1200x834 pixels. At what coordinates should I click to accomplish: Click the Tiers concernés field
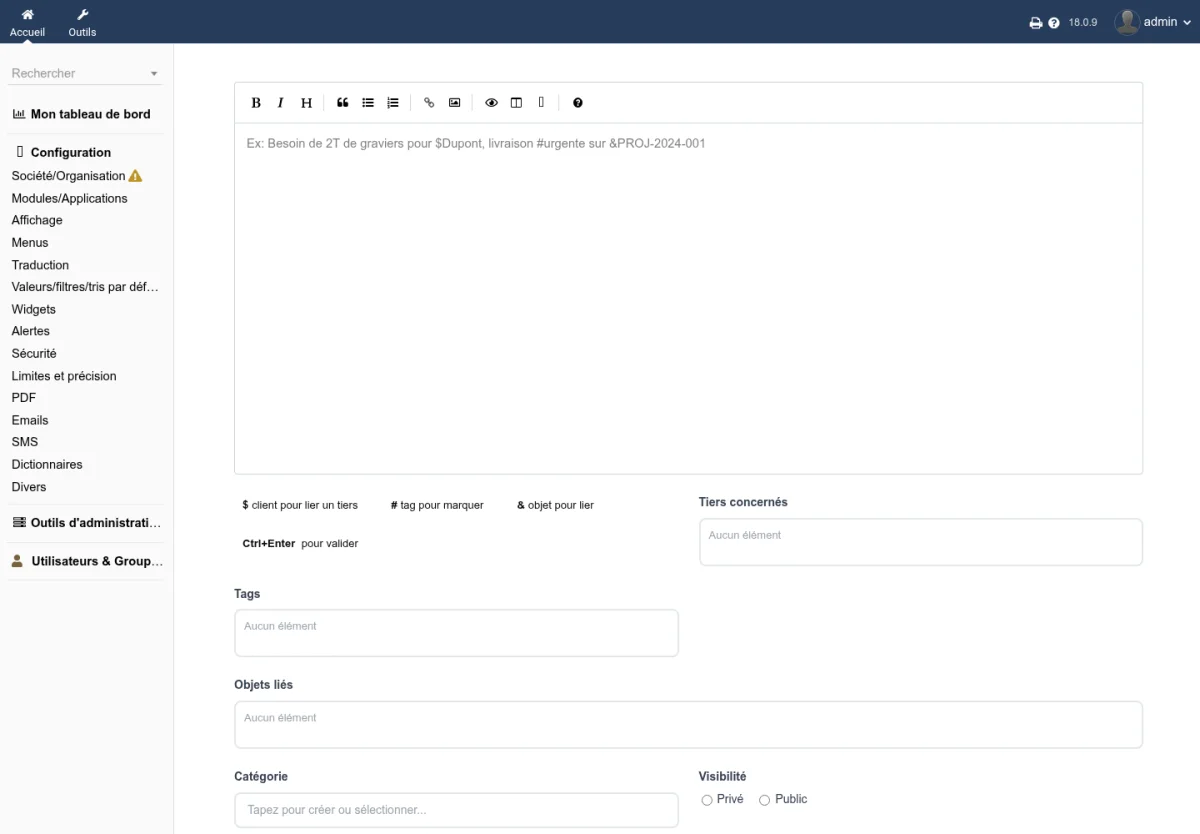pos(920,542)
